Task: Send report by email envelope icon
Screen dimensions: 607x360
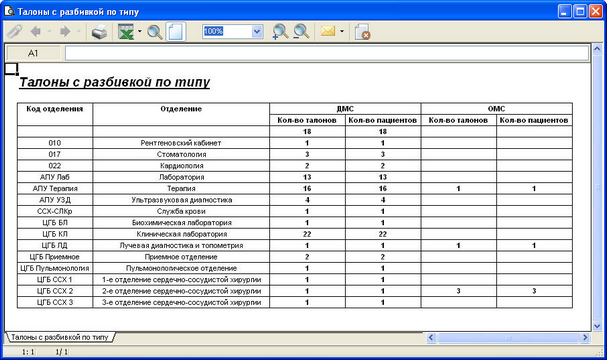Action: (328, 31)
